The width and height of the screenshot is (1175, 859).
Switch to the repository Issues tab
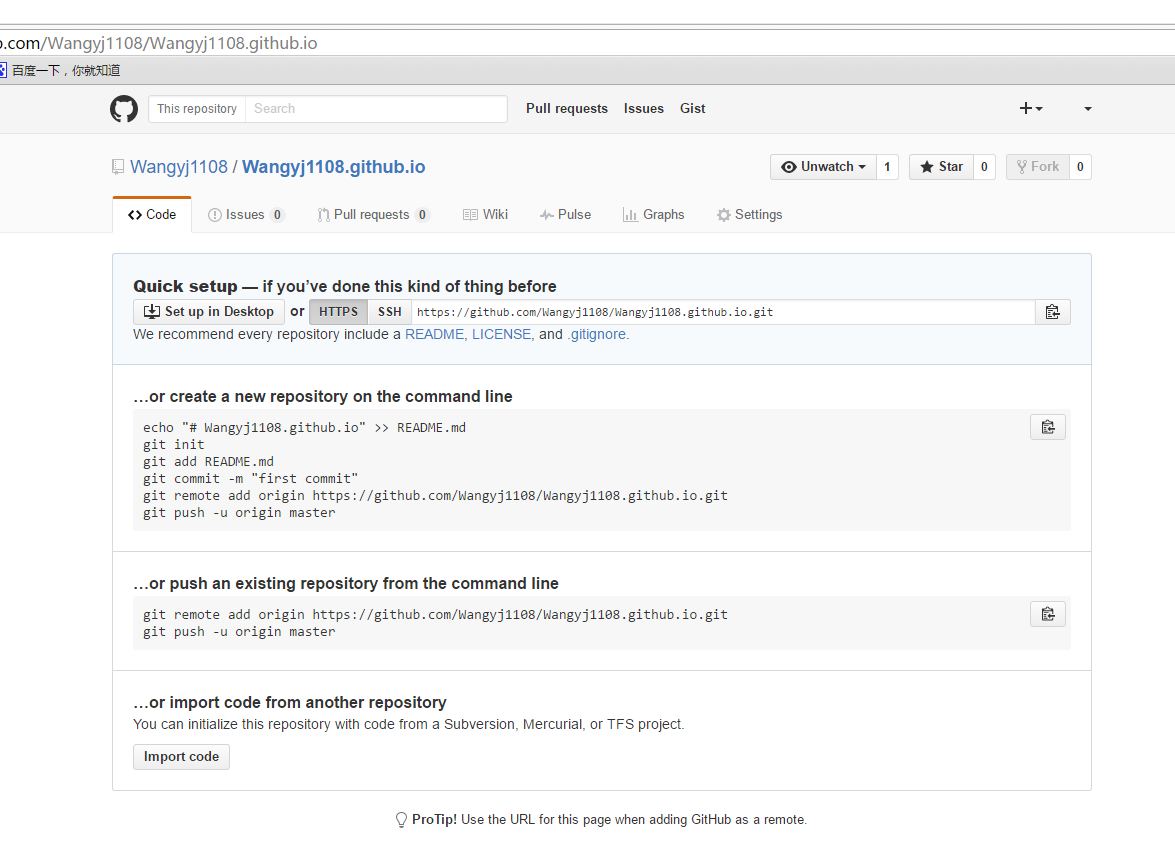245,214
